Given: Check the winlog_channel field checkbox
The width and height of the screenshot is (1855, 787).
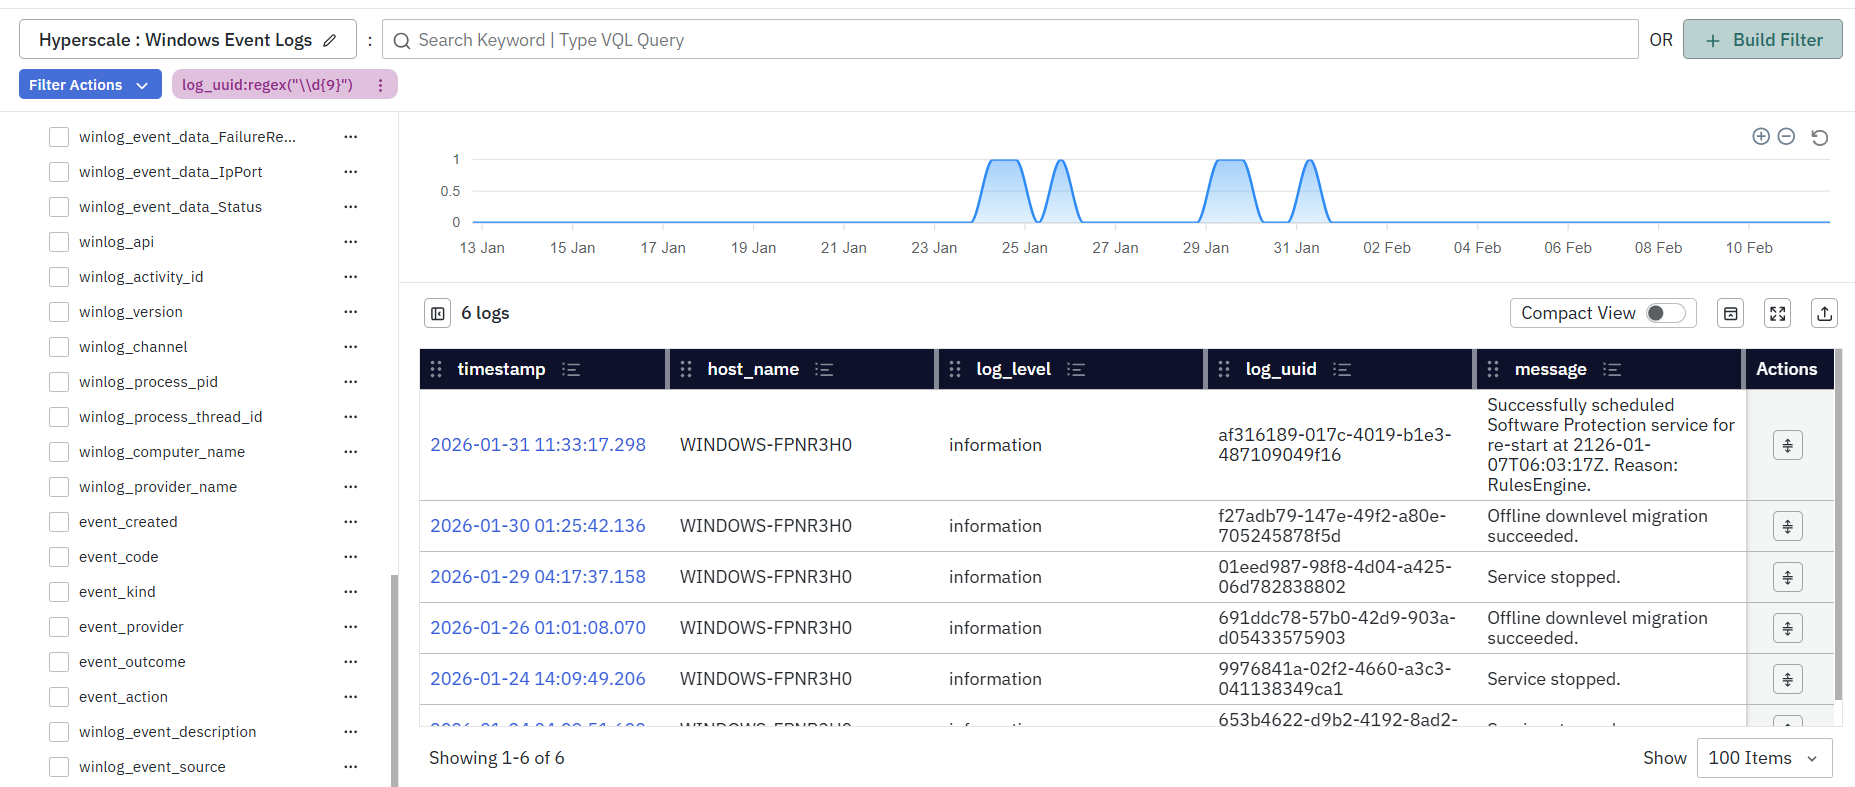Looking at the screenshot, I should [59, 347].
